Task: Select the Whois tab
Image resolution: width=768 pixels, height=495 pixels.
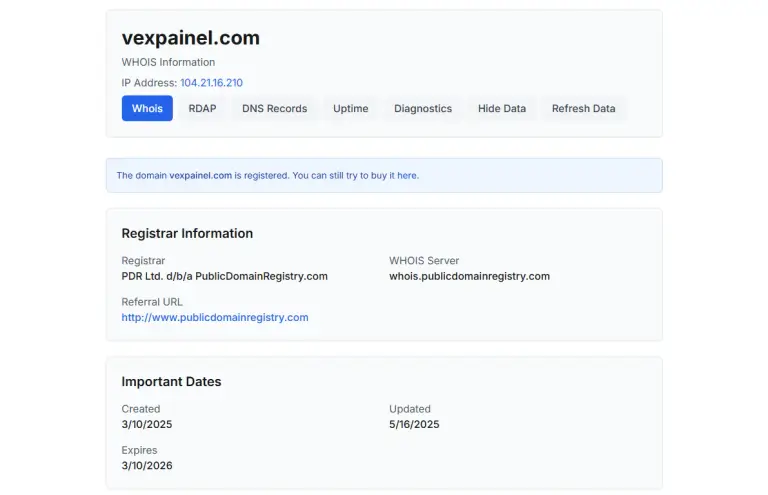Action: (x=147, y=108)
